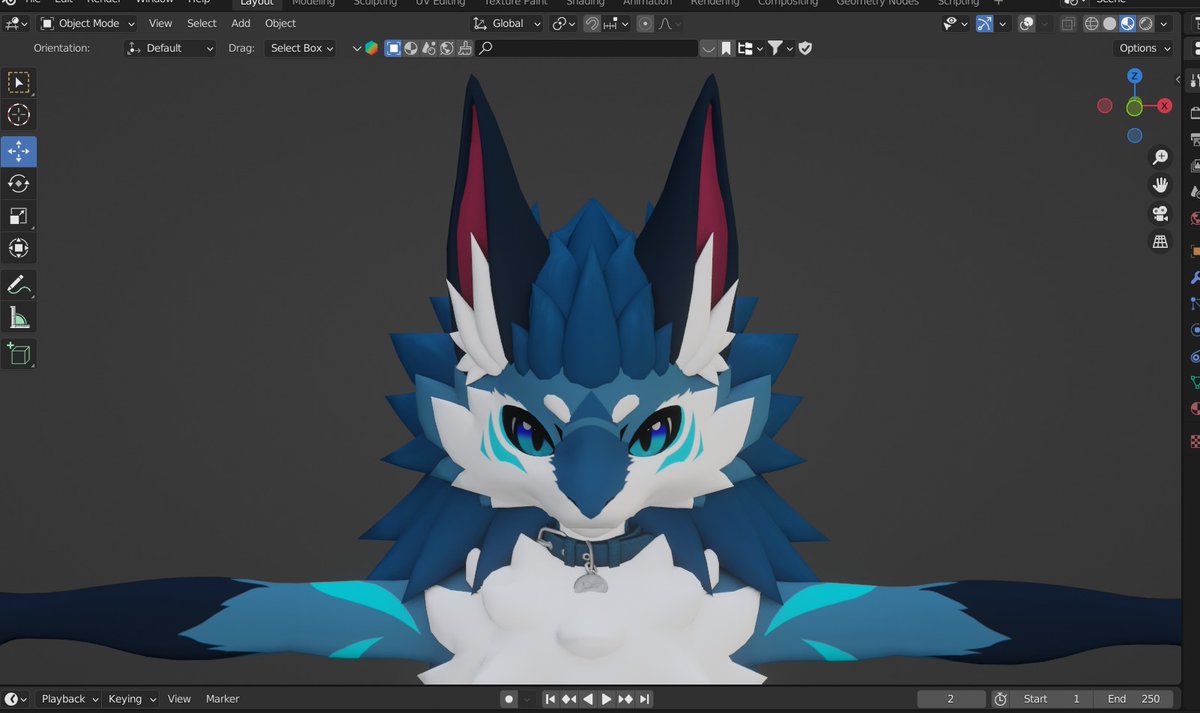Jump to the next keyframe
Screen dimensions: 1200x713
pyautogui.click(x=626, y=699)
